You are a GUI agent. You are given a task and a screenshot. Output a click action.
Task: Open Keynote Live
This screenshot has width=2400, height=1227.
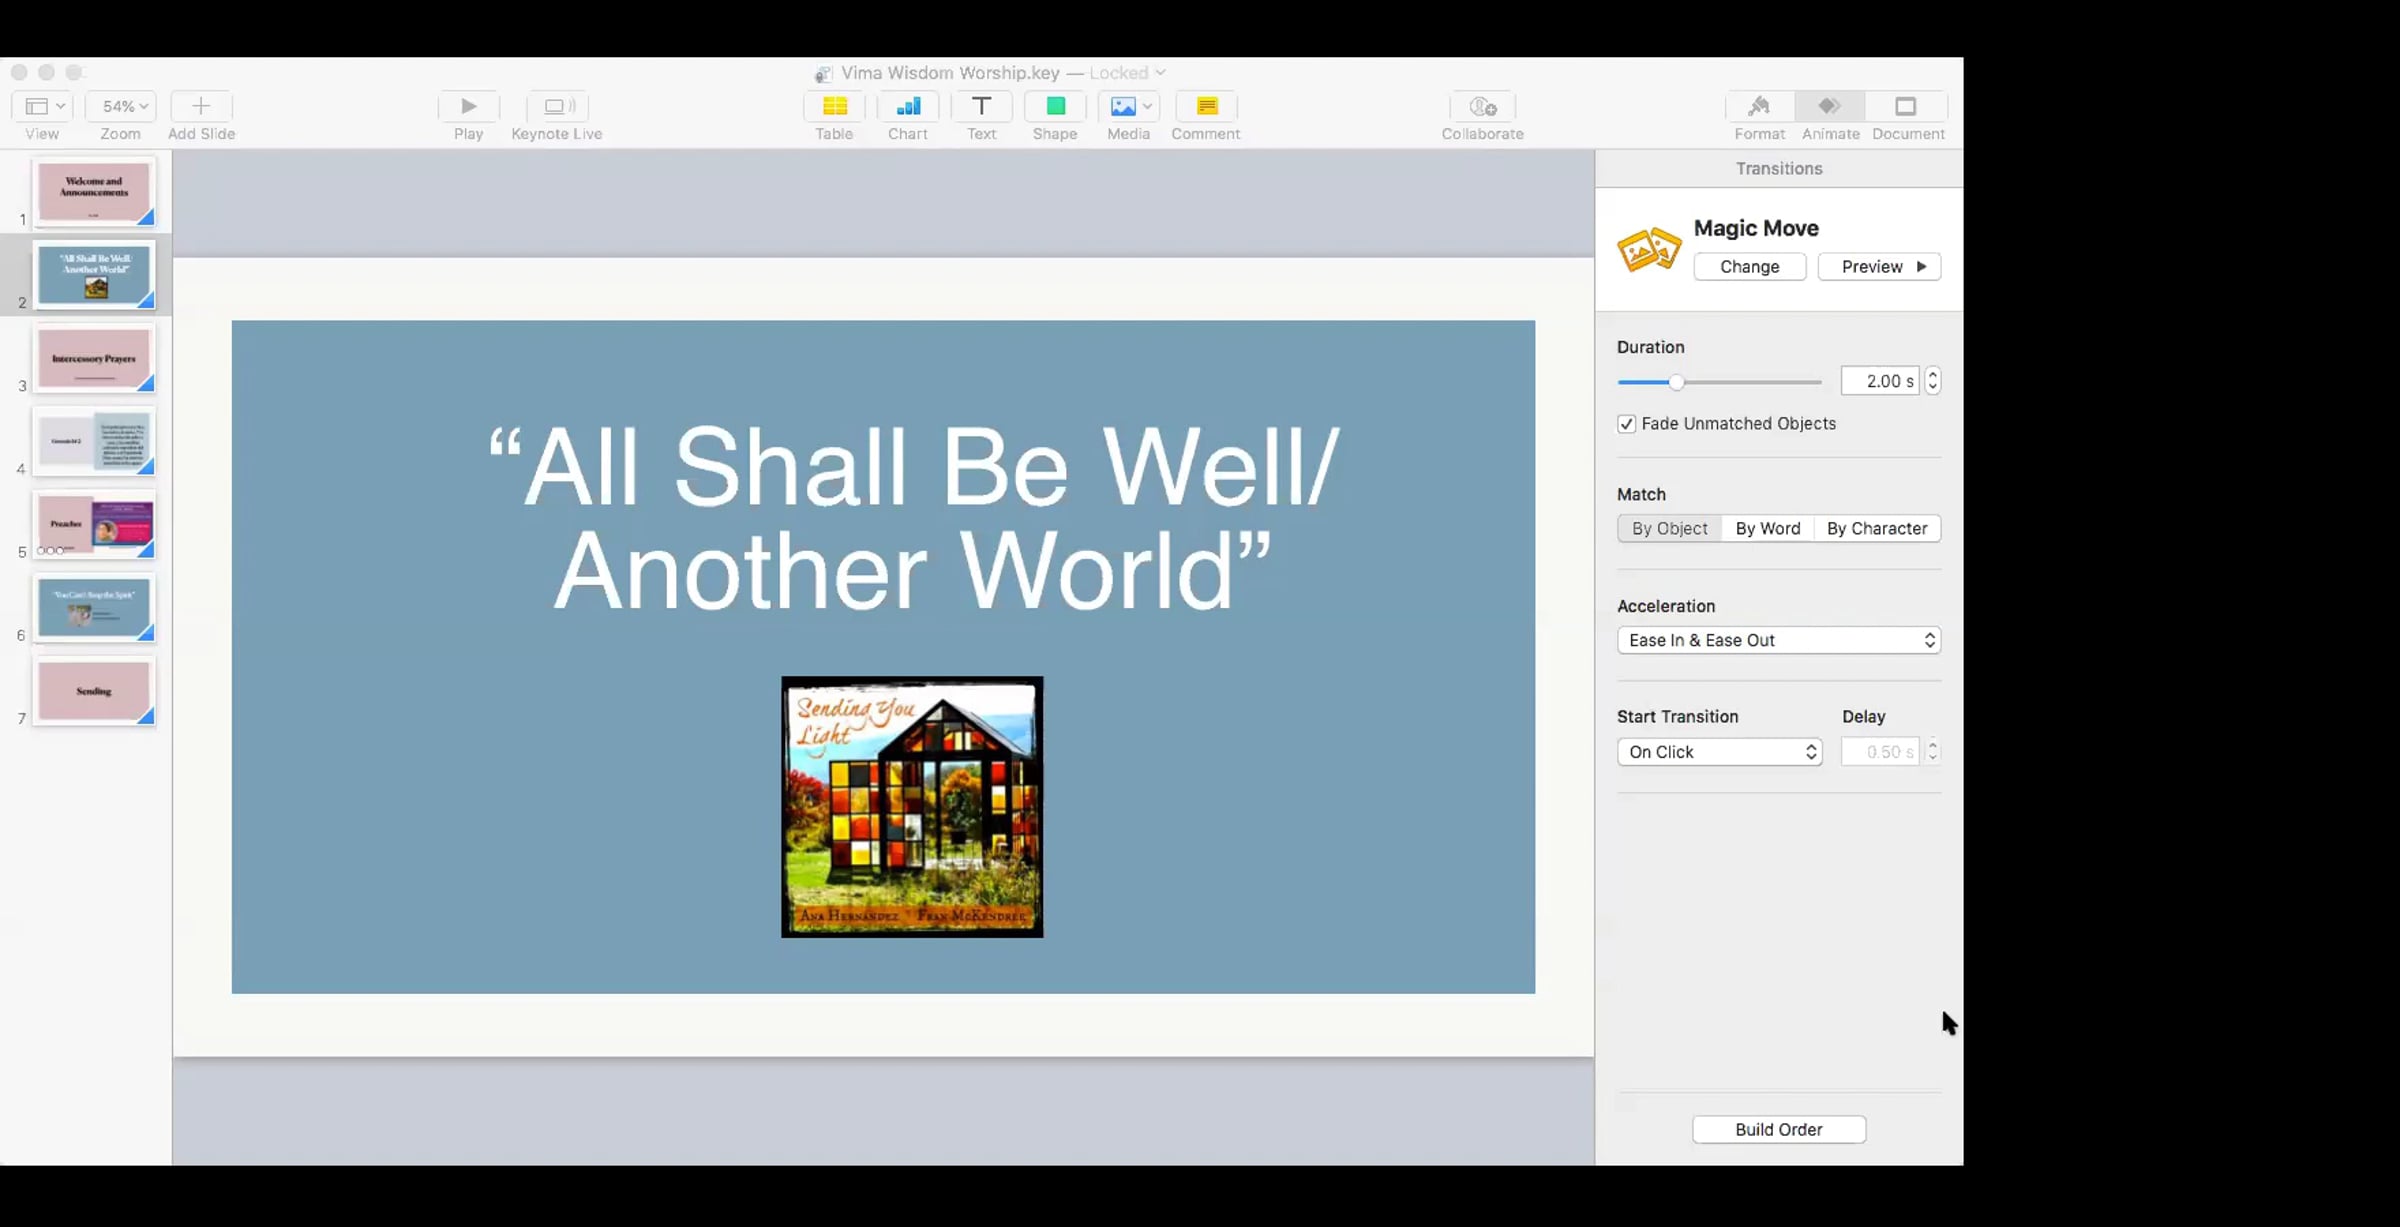point(557,107)
